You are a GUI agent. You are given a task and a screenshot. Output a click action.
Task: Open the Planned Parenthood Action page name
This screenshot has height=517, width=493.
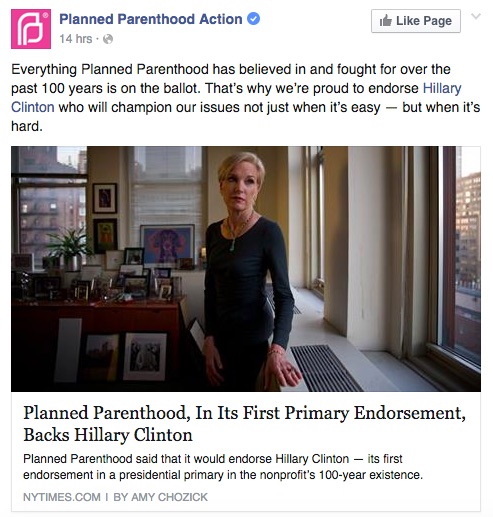(x=151, y=19)
